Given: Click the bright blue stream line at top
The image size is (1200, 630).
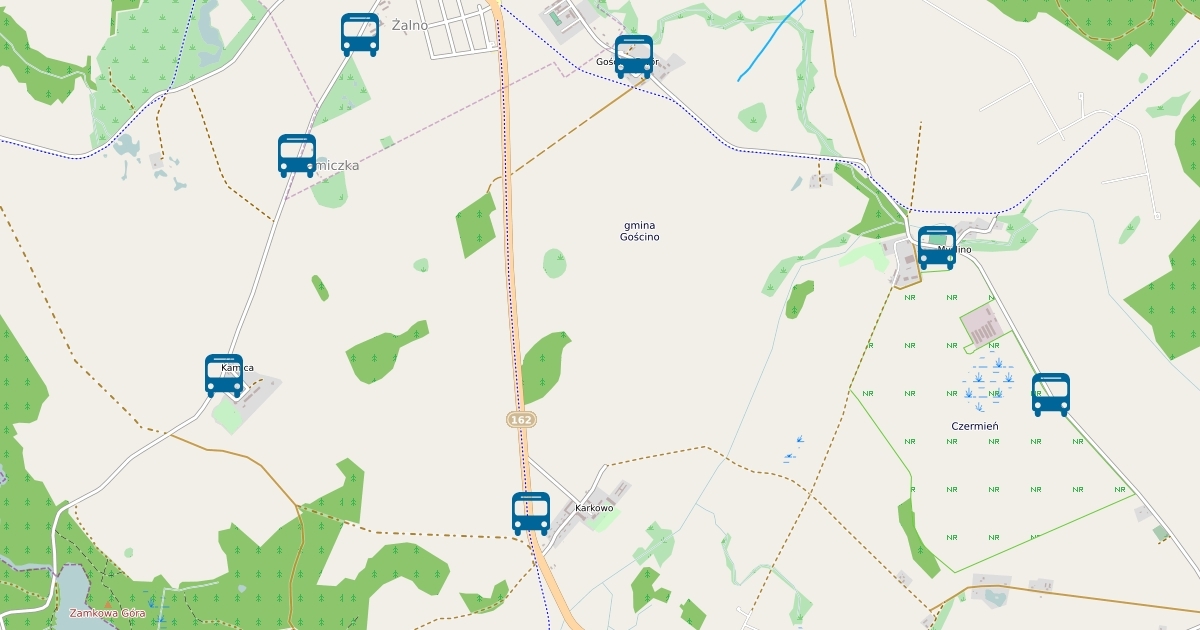Looking at the screenshot, I should tap(771, 41).
